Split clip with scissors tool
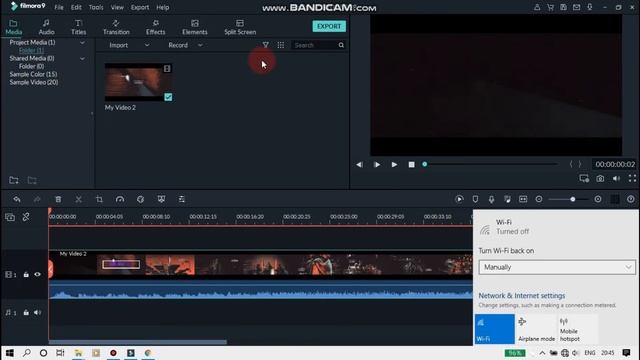The height and width of the screenshot is (360, 640). coord(78,199)
